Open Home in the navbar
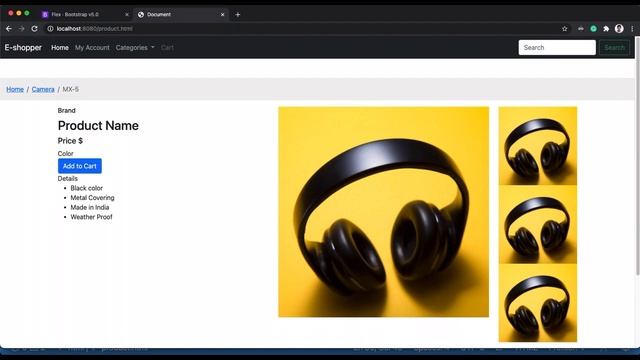 click(x=60, y=48)
